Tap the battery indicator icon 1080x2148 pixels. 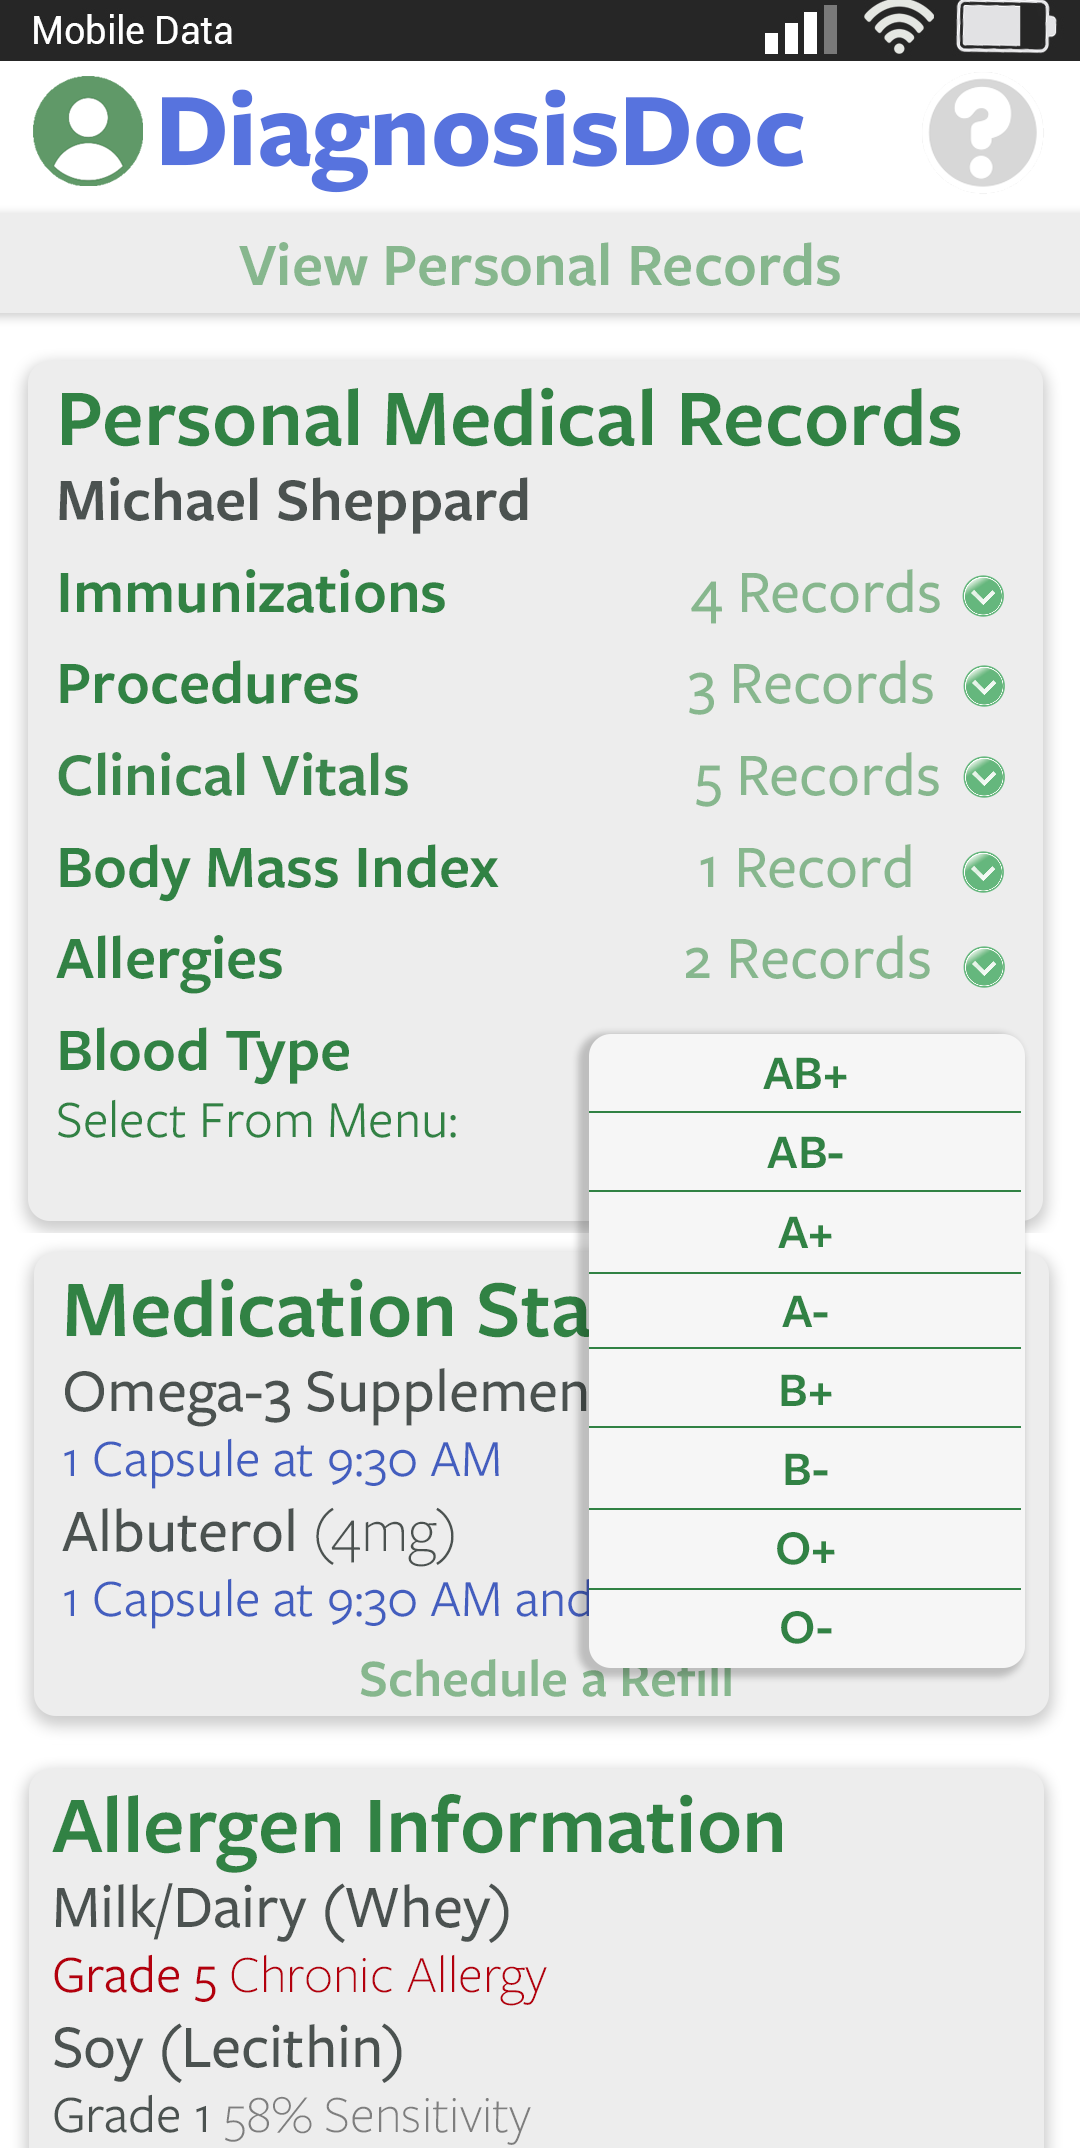click(1005, 28)
